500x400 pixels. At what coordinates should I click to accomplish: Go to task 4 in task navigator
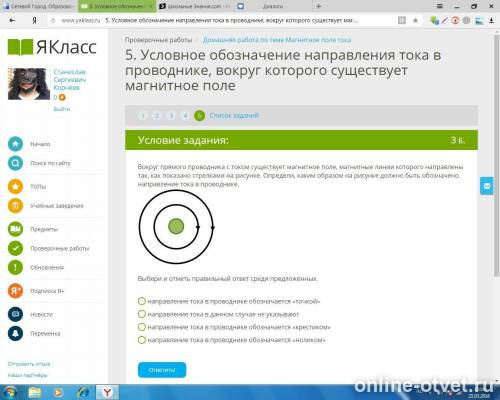coord(185,116)
